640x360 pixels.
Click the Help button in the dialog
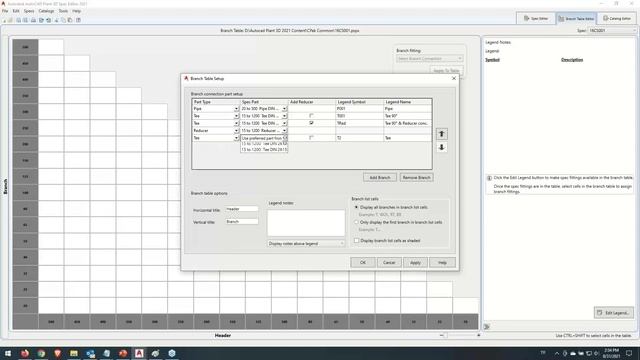click(x=442, y=262)
